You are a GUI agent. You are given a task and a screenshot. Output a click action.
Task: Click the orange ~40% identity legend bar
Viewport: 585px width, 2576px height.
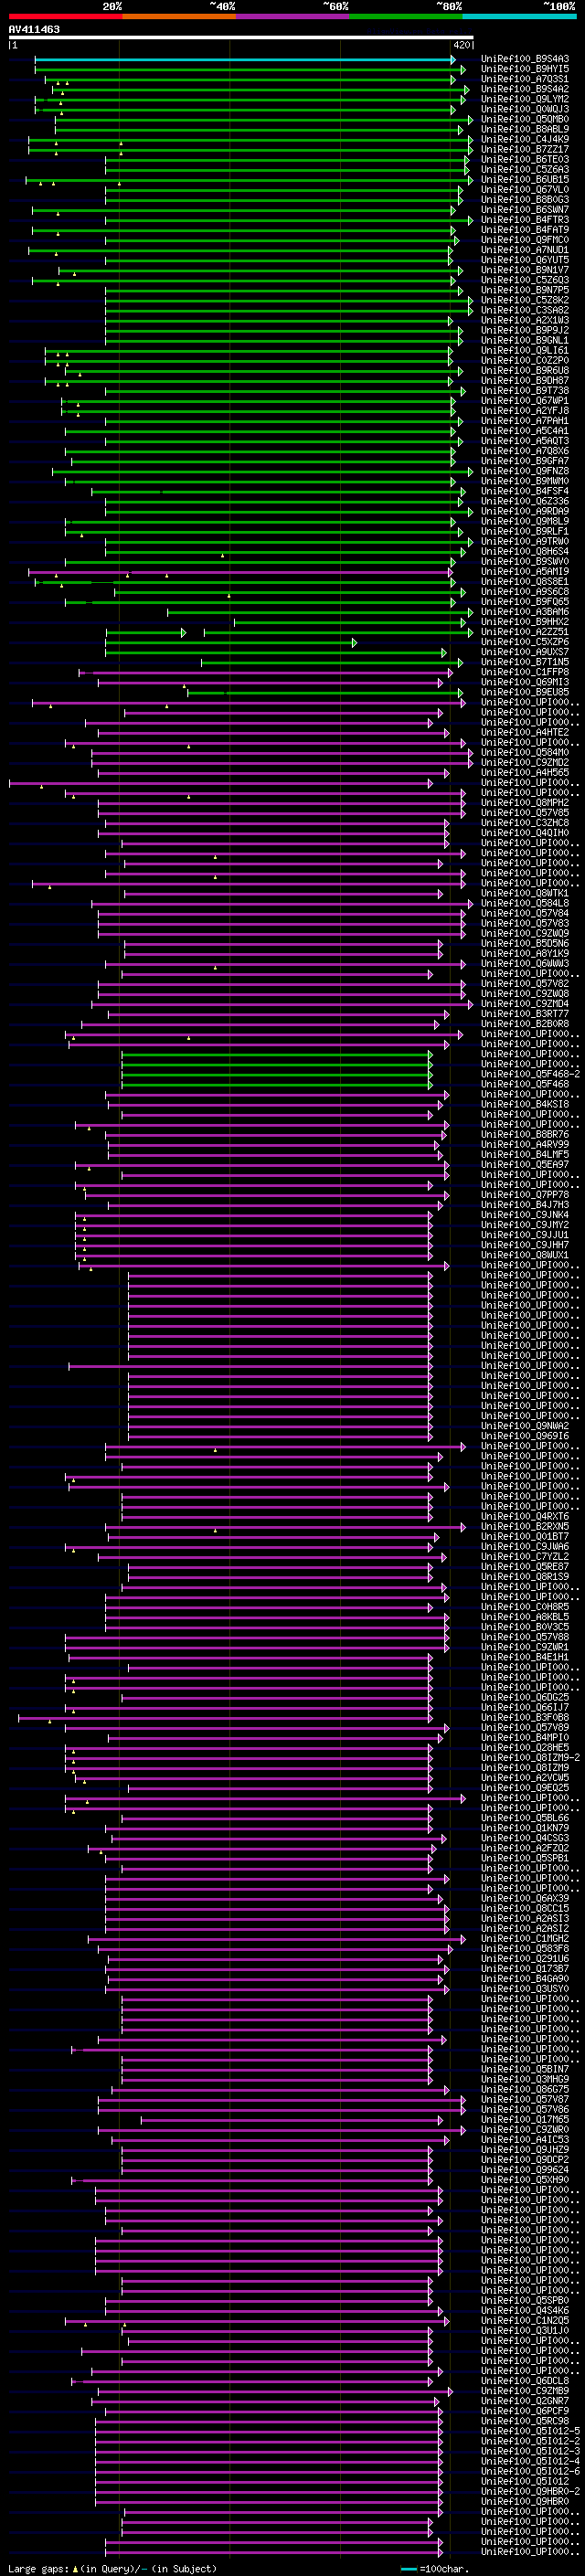click(x=179, y=16)
